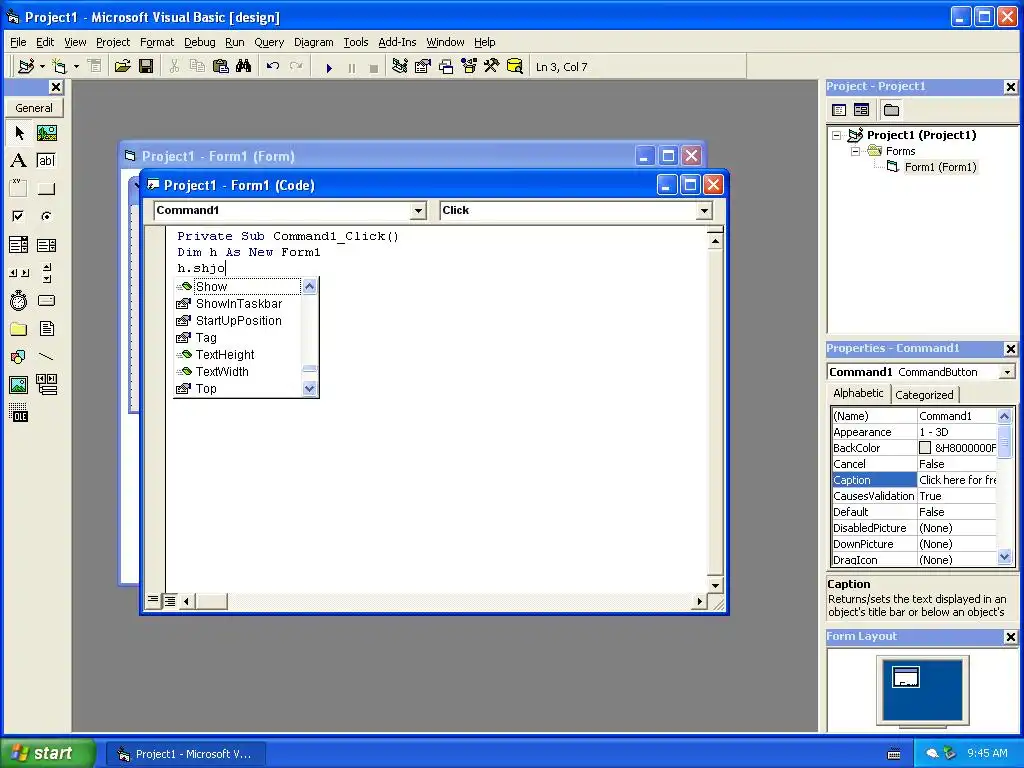Click the End (stop) toolbar icon
The image size is (1024, 768).
coord(374,67)
